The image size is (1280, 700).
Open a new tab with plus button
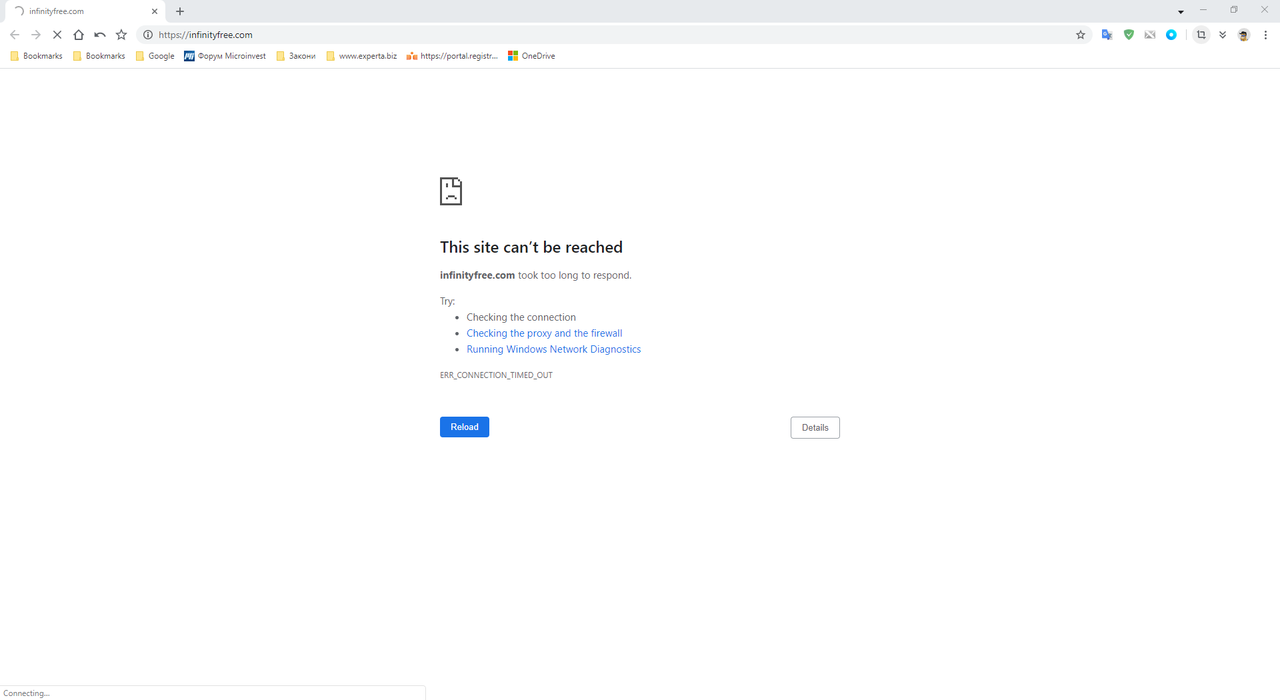coord(180,11)
